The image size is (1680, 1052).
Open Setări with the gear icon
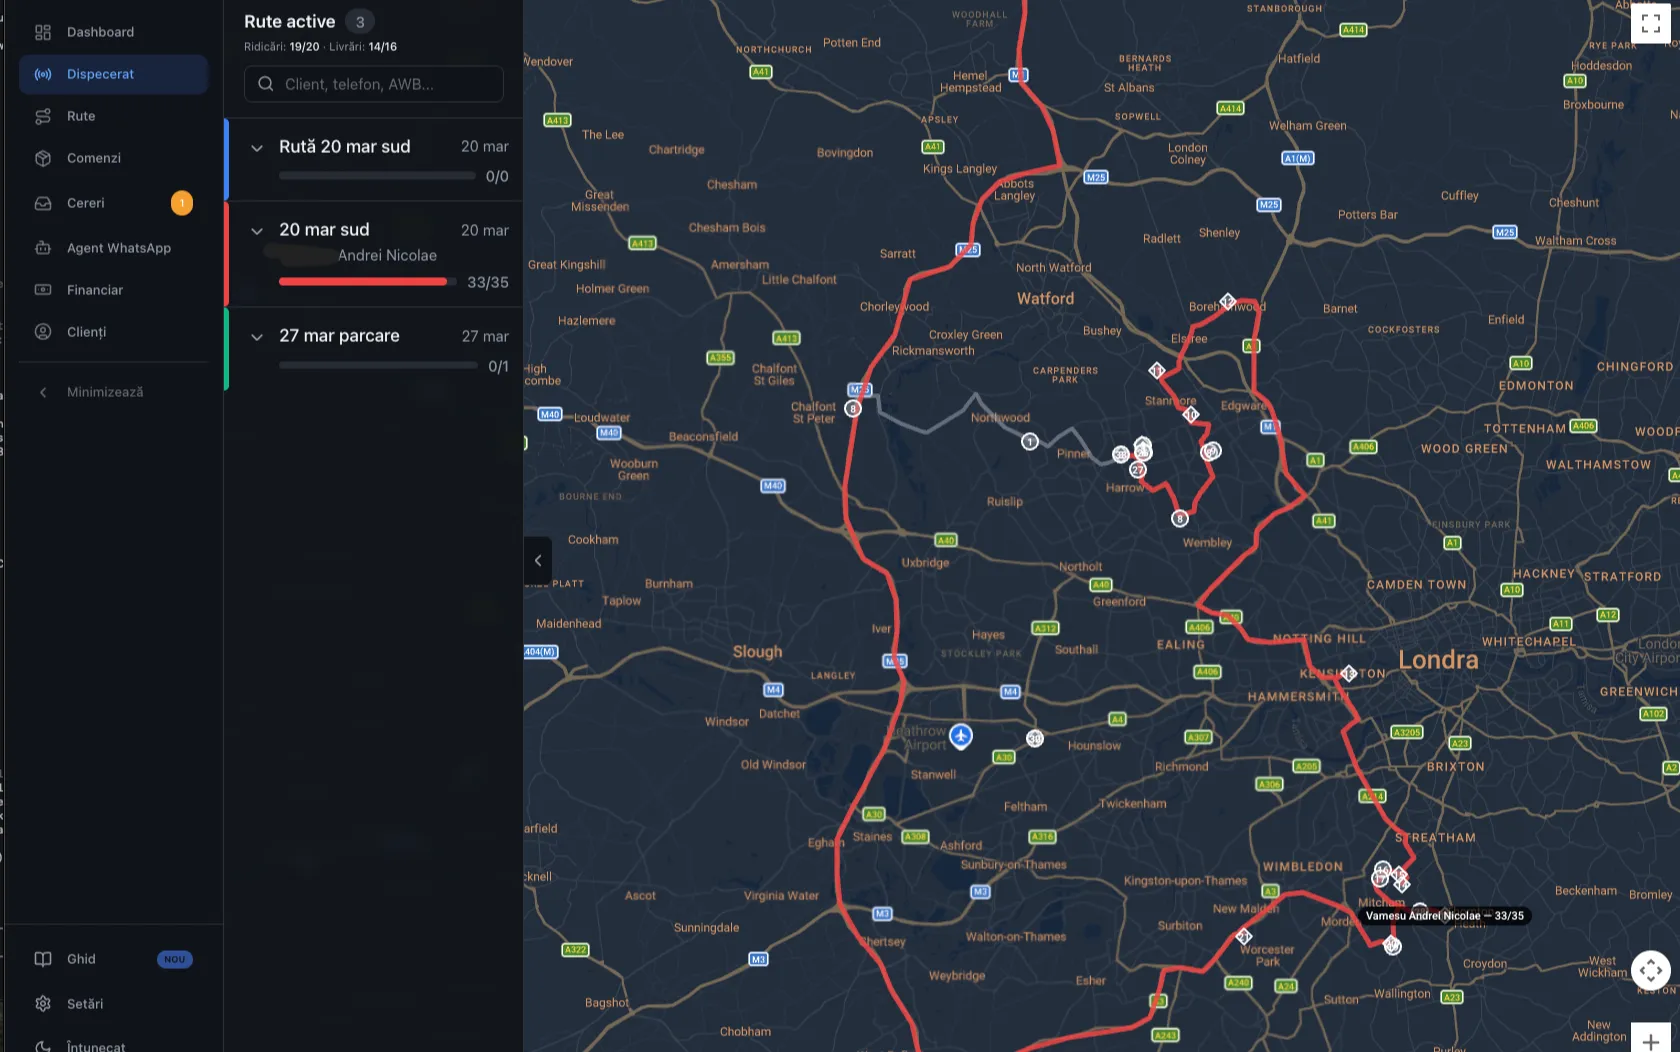point(43,1003)
